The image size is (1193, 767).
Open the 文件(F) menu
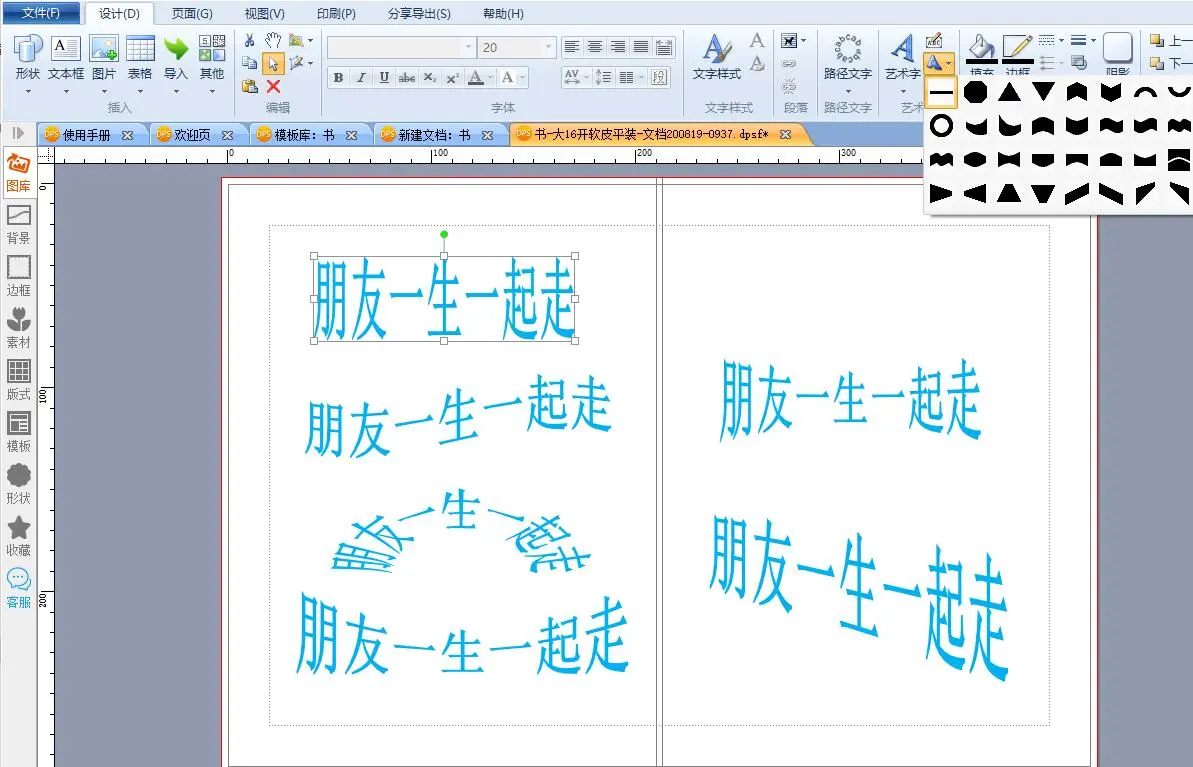coord(41,13)
